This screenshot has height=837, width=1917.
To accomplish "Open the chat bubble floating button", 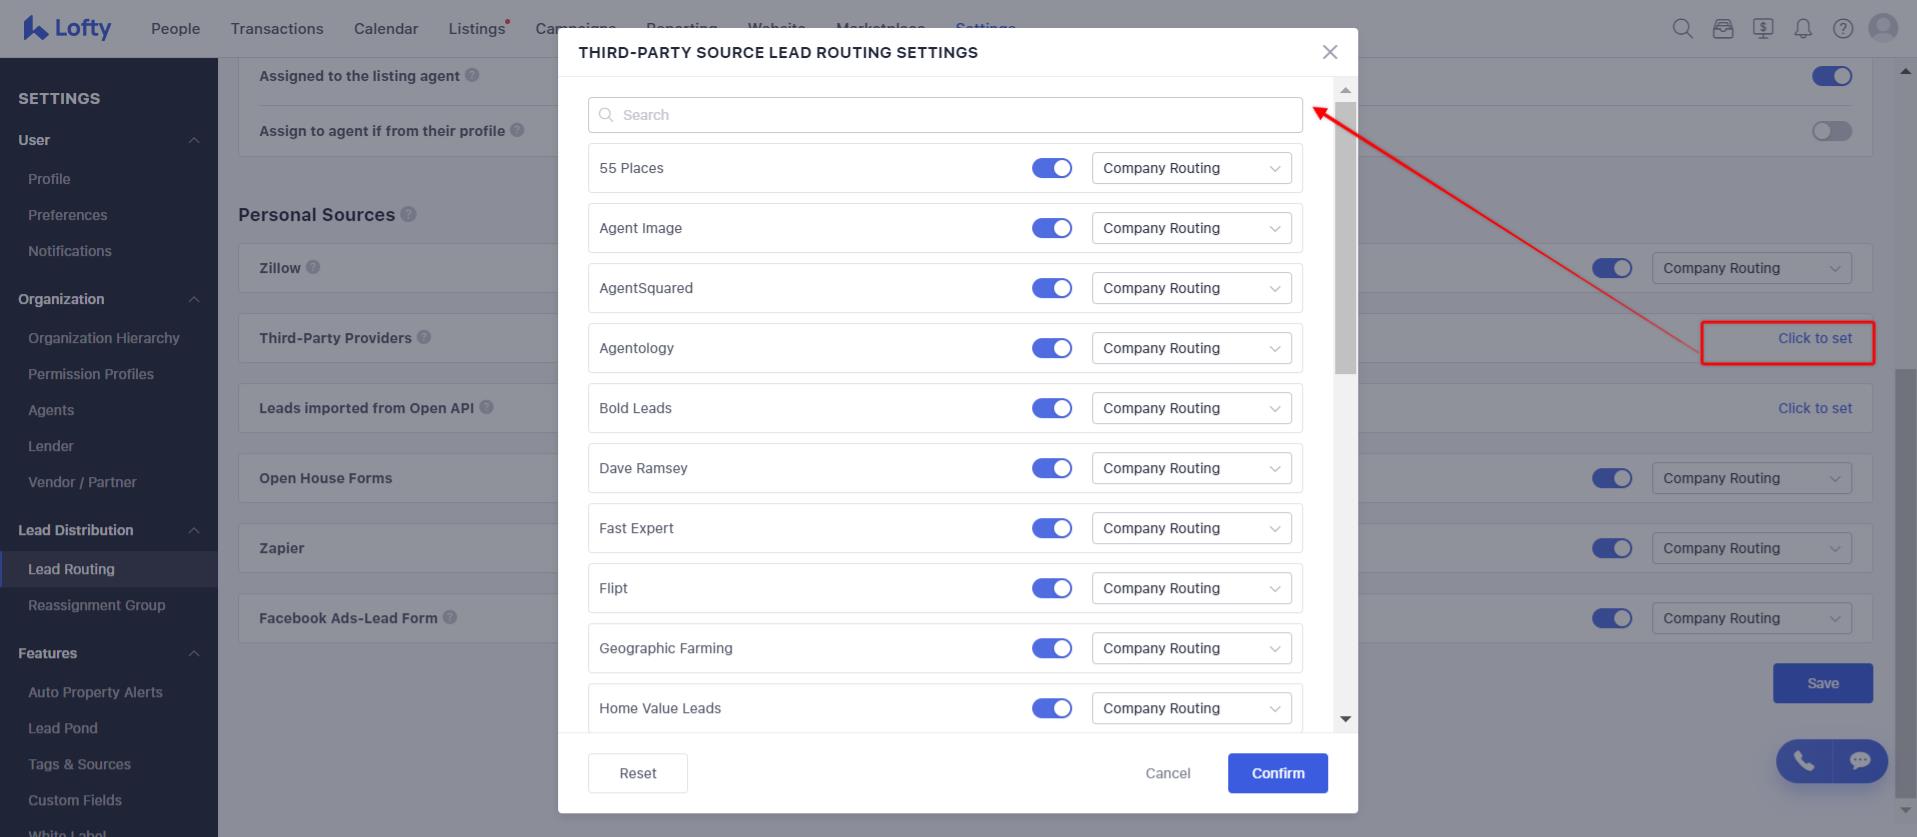I will click(1860, 761).
